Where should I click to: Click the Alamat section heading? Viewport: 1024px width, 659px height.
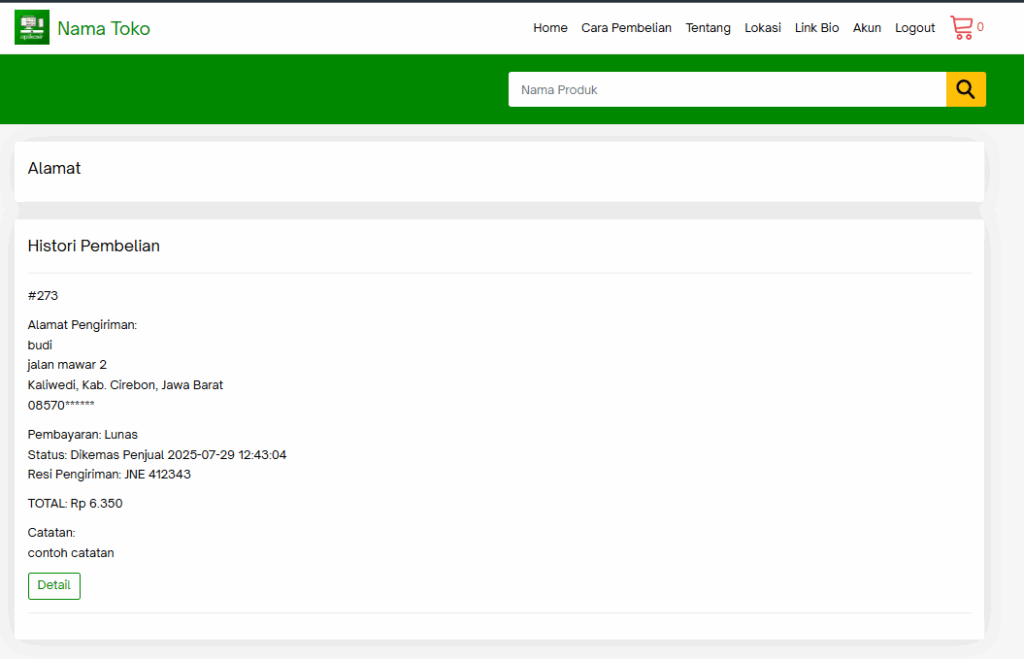tap(54, 169)
